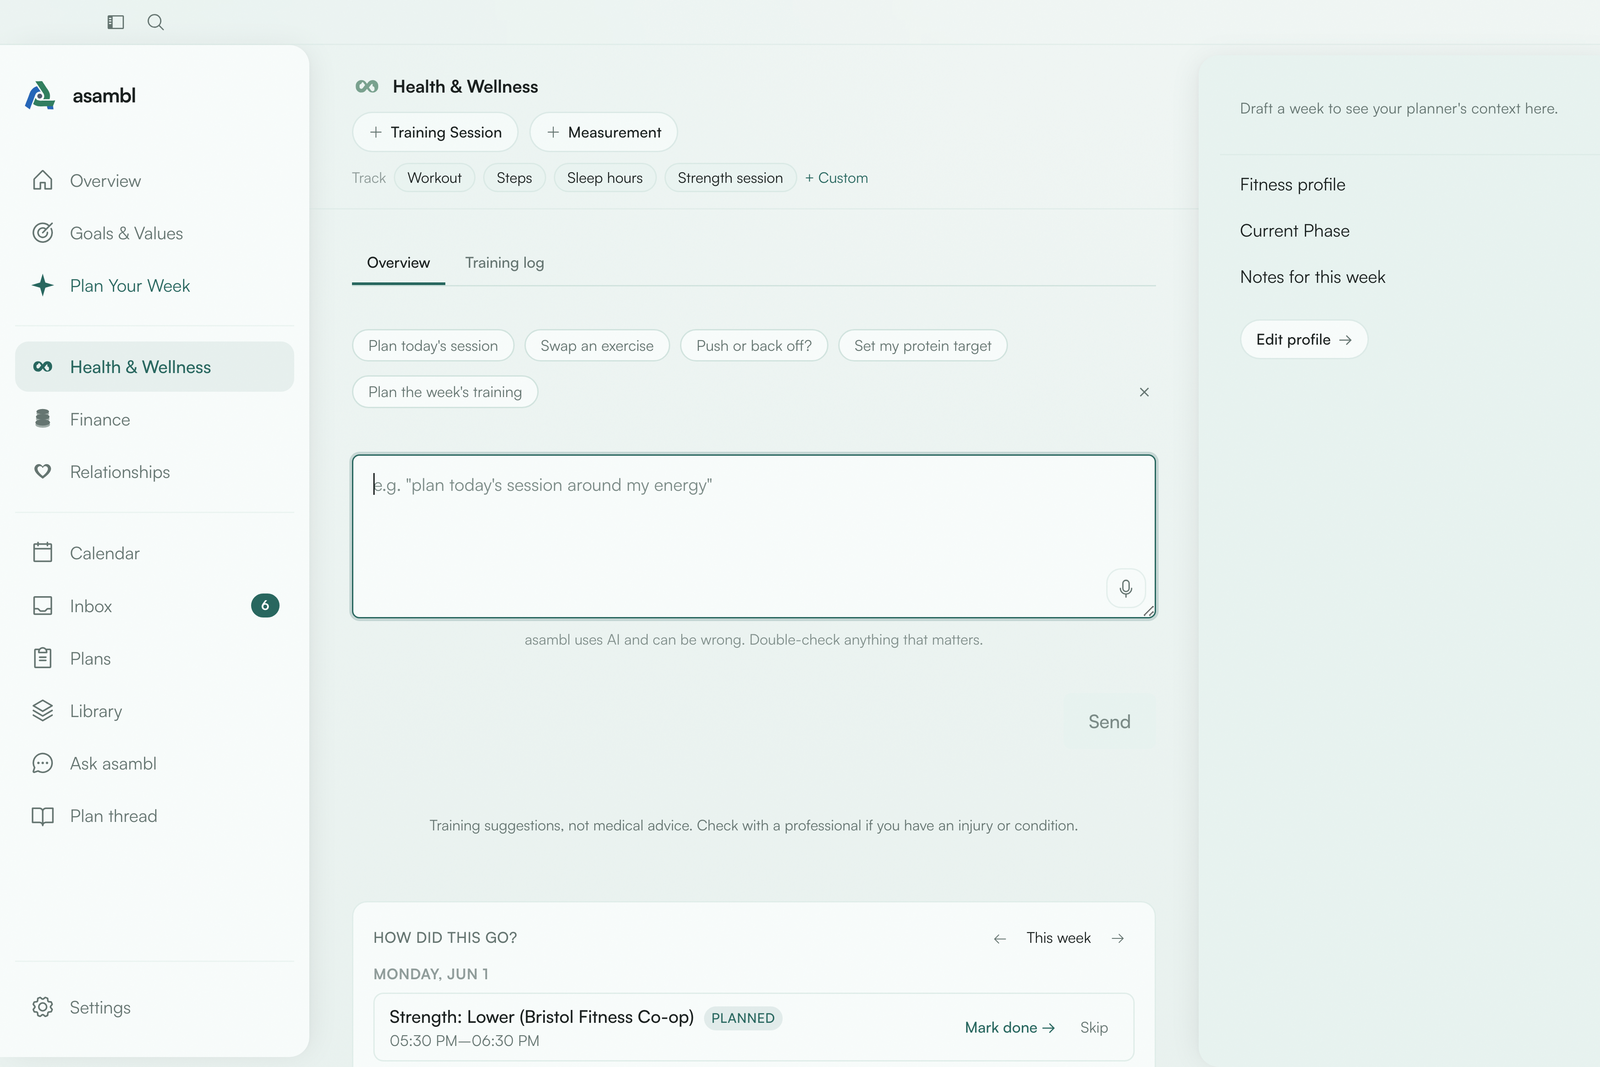Open Calendar from the sidebar

point(155,553)
